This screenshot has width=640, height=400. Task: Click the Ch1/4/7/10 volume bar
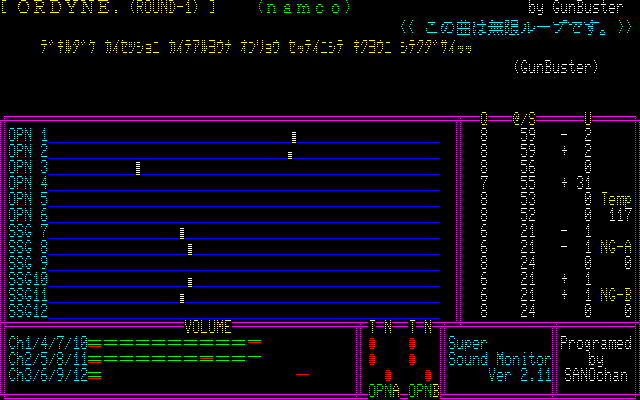175,343
